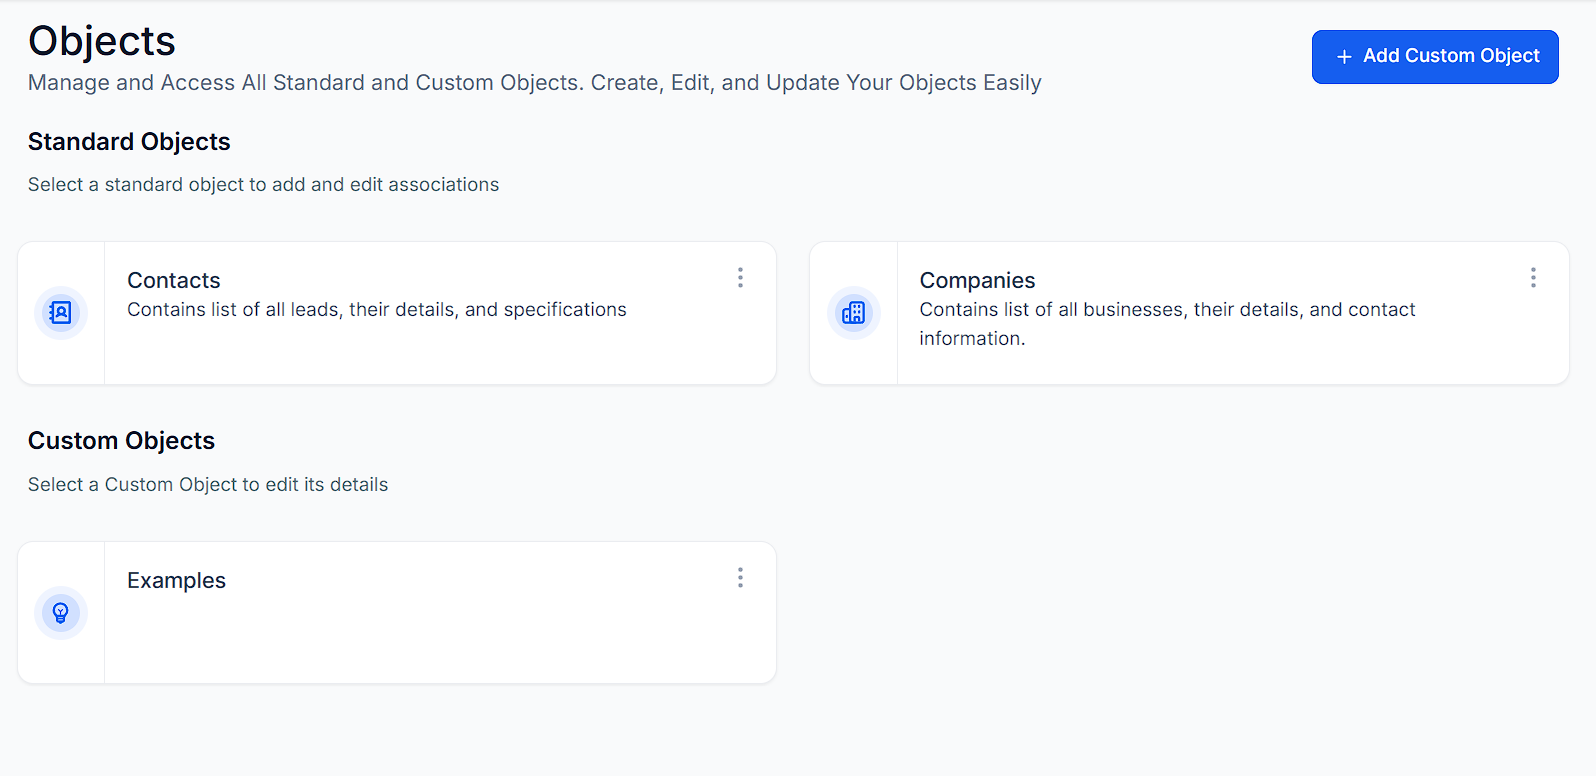Click the plus icon on Add Custom Object

[x=1344, y=57]
